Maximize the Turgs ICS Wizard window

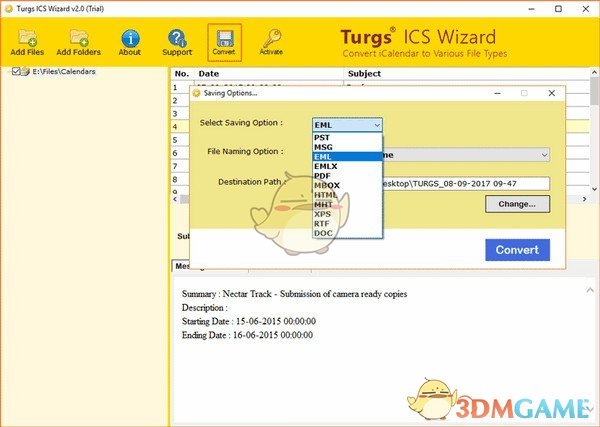coord(558,8)
